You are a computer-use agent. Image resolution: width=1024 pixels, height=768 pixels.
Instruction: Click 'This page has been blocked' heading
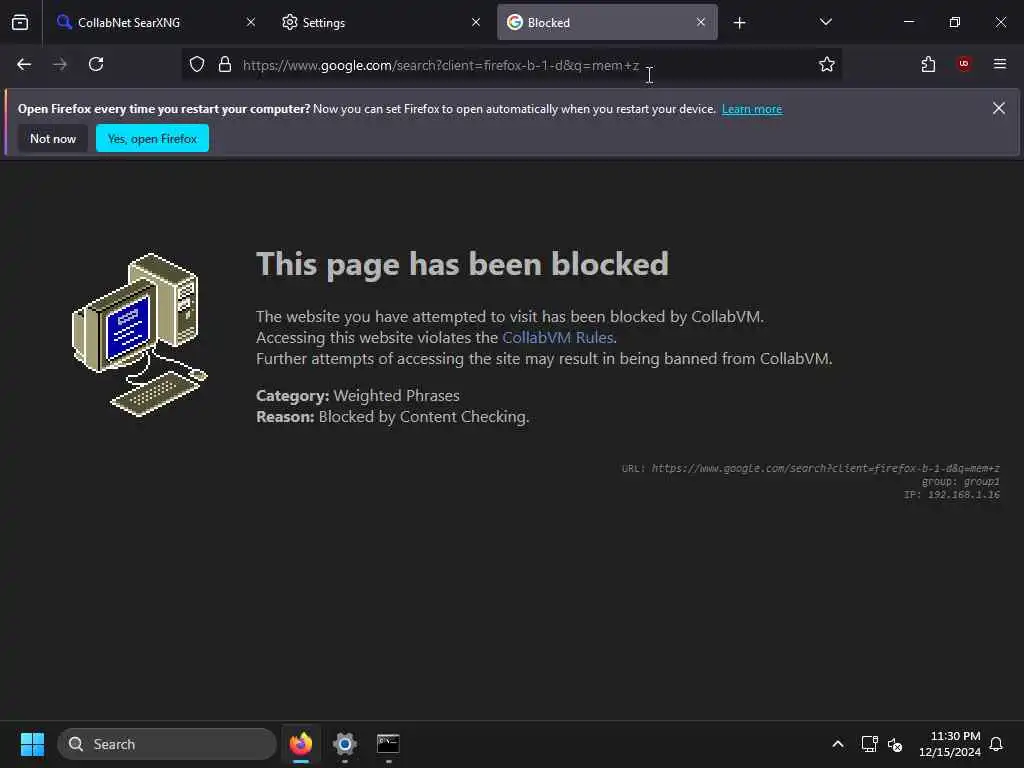pyautogui.click(x=462, y=265)
